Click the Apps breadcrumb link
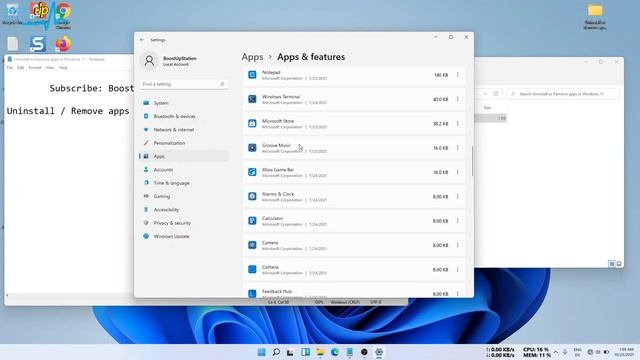The height and width of the screenshot is (360, 640). [252, 57]
